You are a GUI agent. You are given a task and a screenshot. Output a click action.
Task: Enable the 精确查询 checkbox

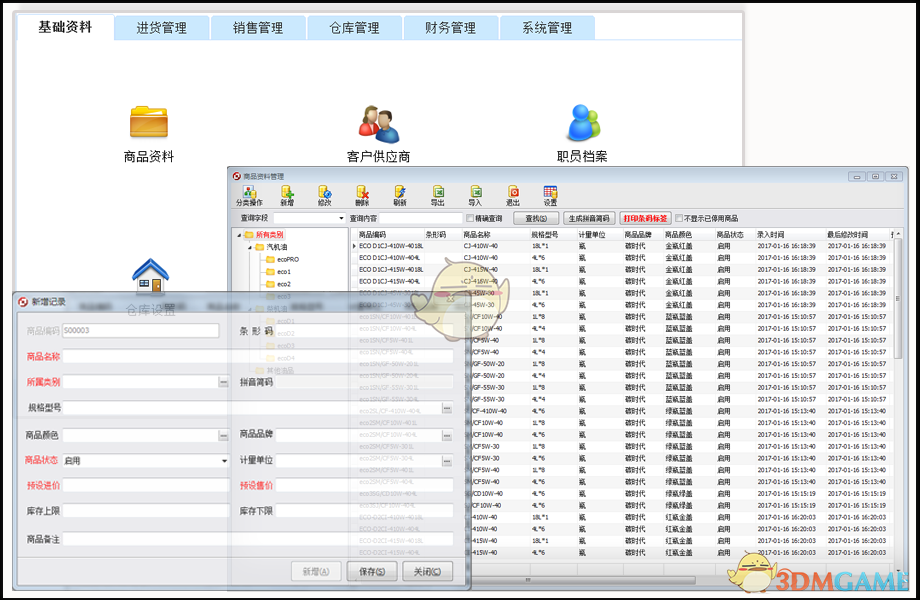(469, 218)
